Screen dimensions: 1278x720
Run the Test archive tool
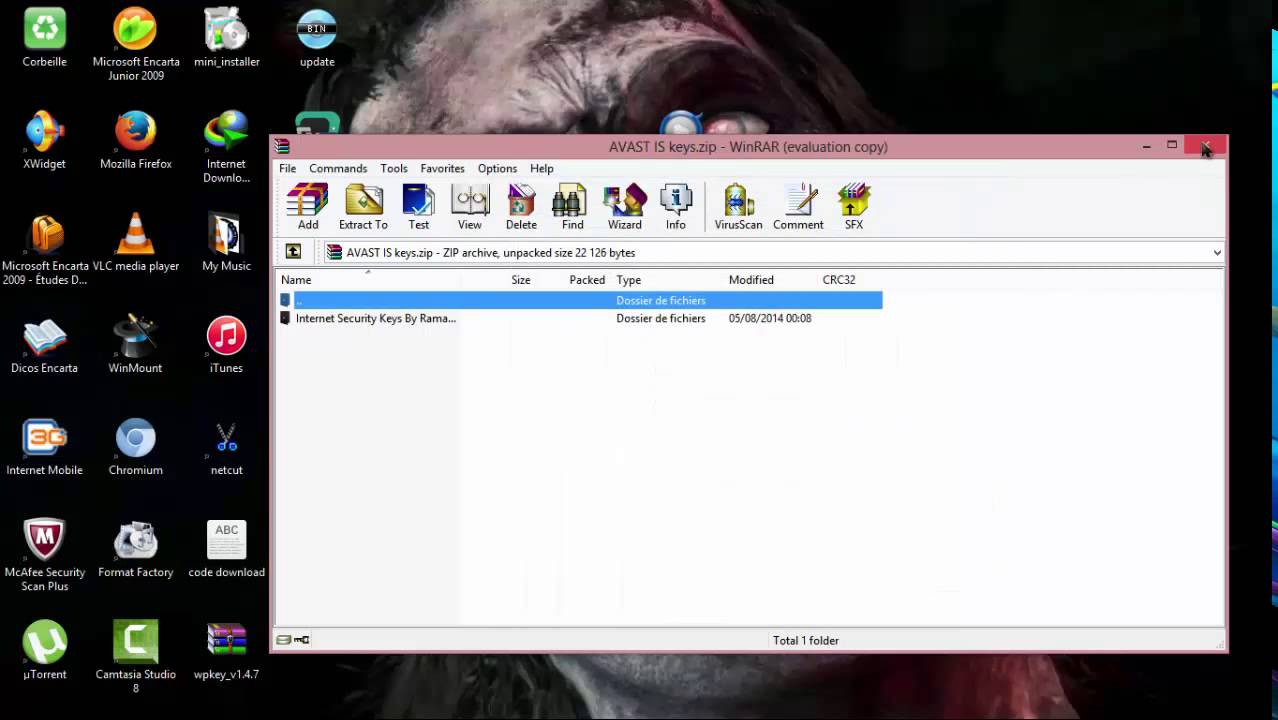(419, 207)
